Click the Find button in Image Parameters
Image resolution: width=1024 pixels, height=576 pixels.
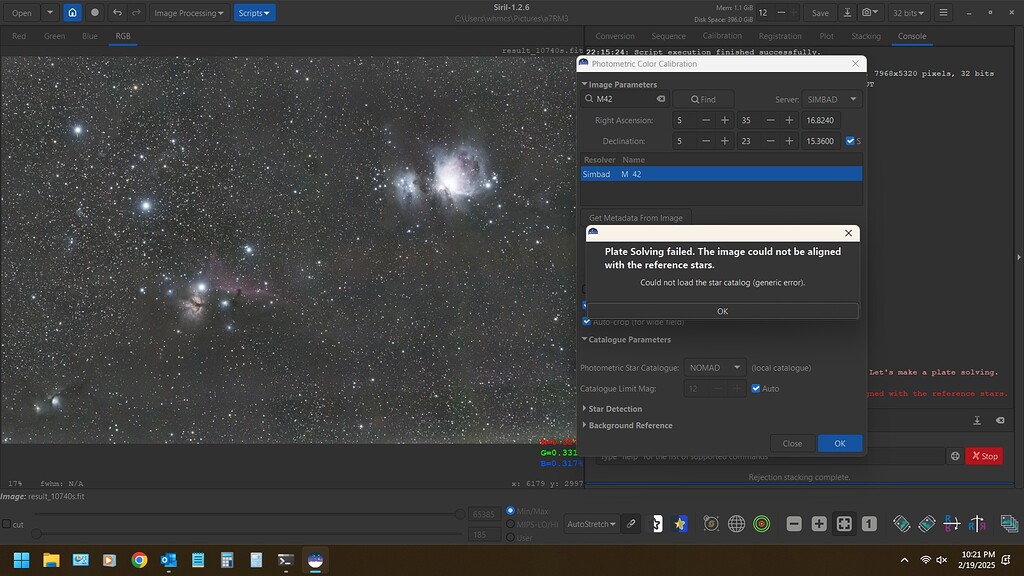[x=705, y=99]
